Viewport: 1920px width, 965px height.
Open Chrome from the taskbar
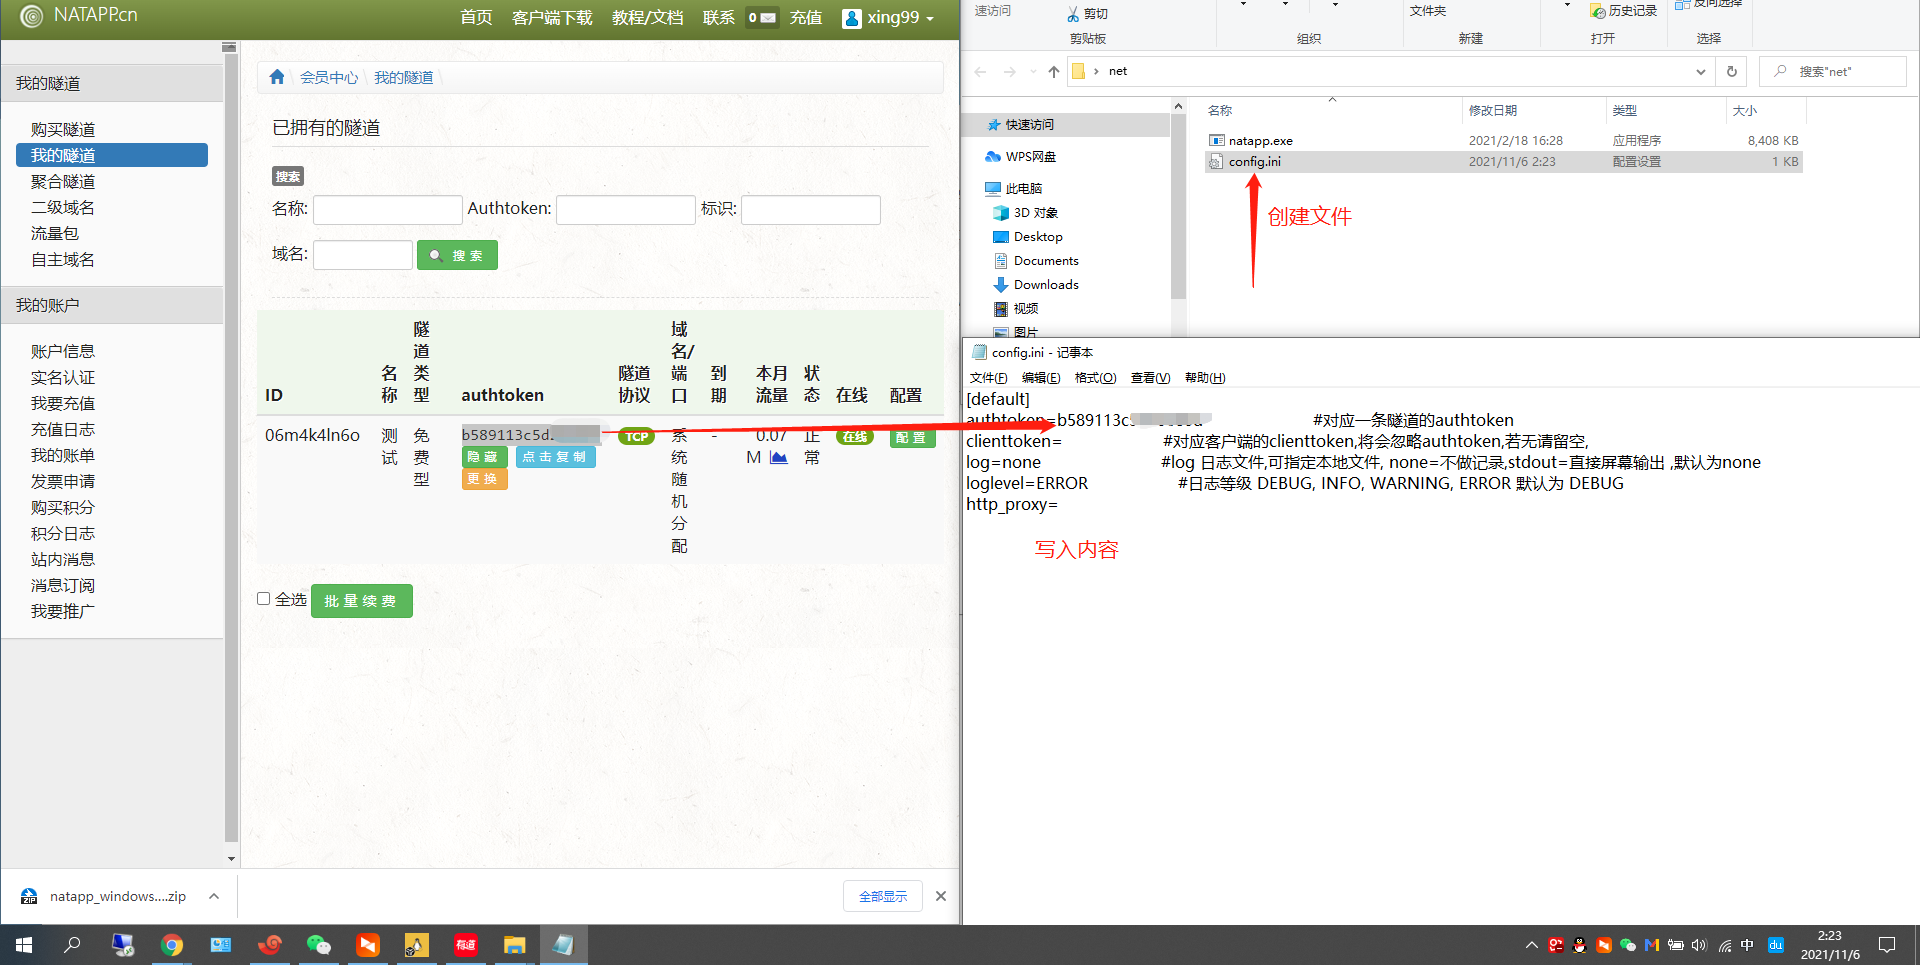click(172, 945)
